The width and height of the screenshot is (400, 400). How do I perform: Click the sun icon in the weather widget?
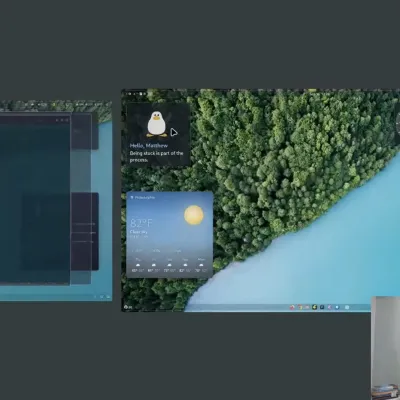point(194,215)
